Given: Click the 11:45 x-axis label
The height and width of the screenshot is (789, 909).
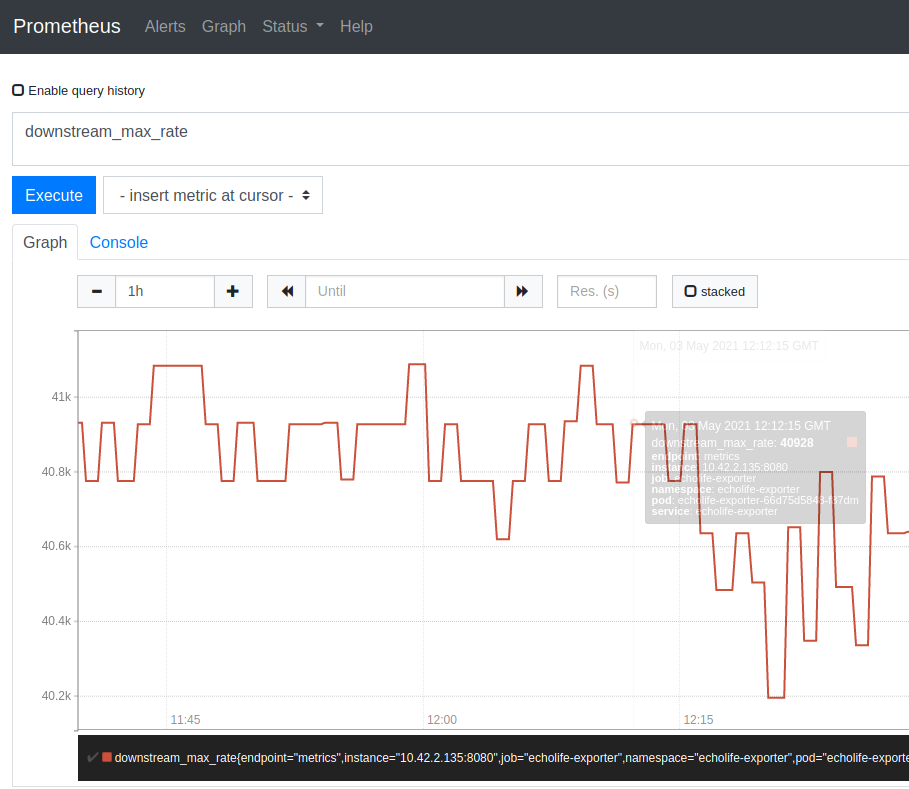Looking at the screenshot, I should pyautogui.click(x=186, y=719).
